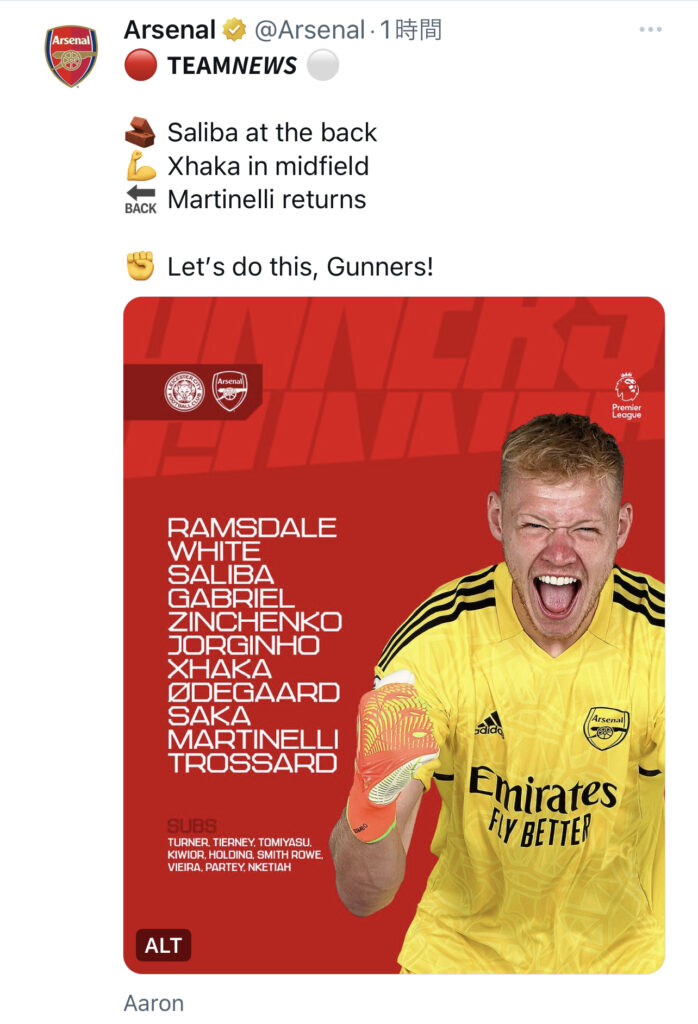The image size is (698, 1024).
Task: Click the Leicester City crest in the graphic
Action: [184, 391]
